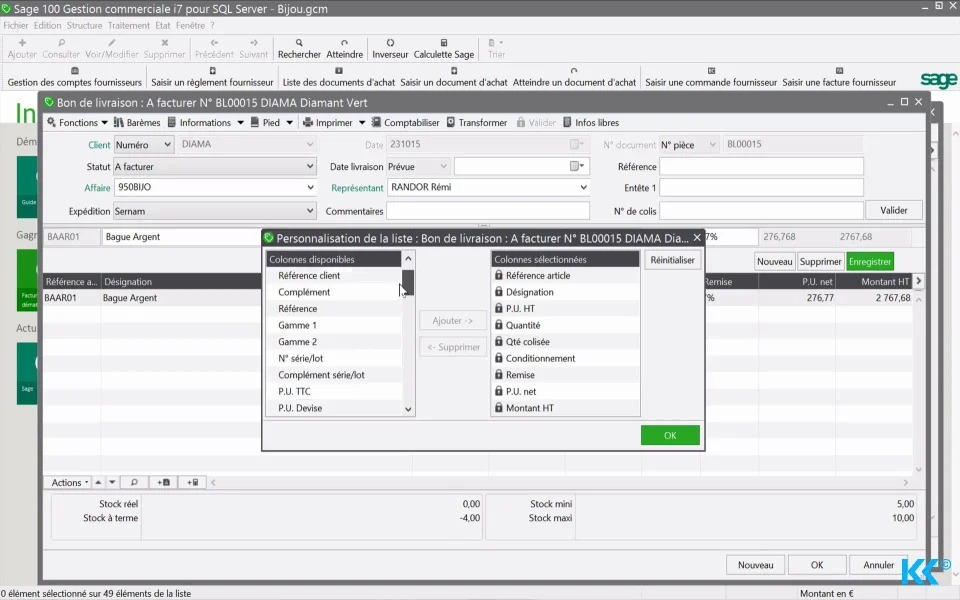Select Gamme 1 in Colonnes disponibles

tap(334, 325)
